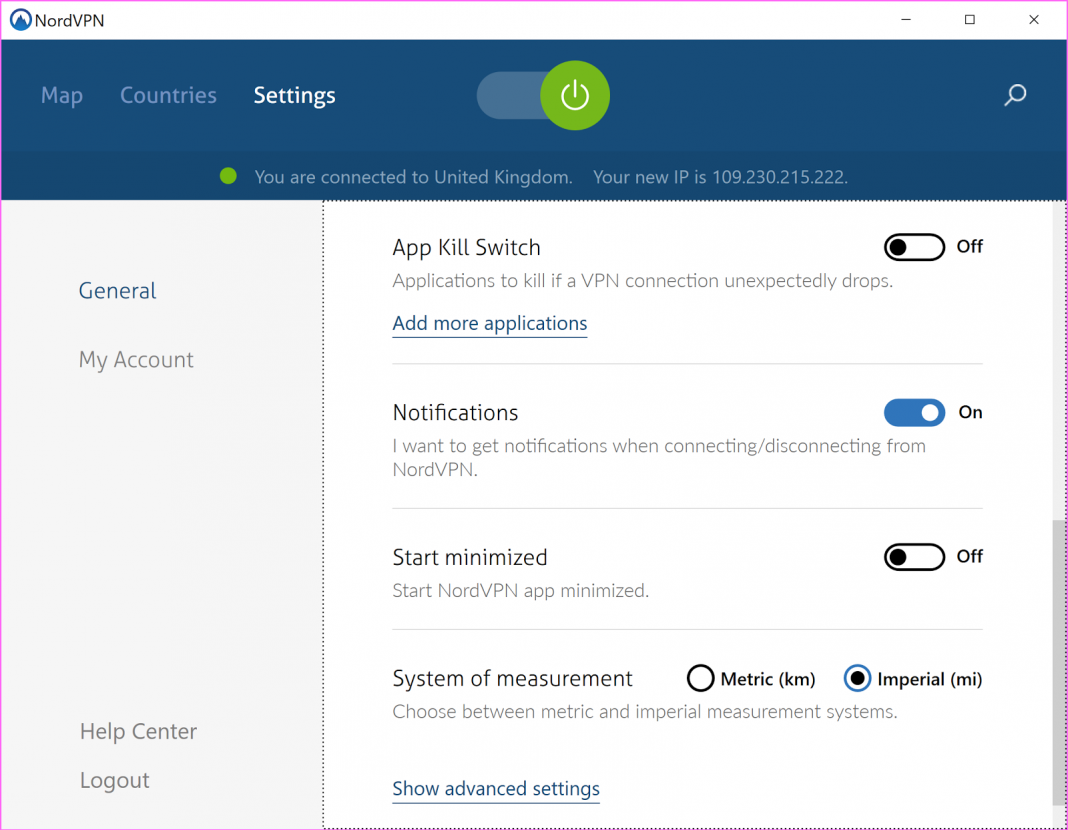This screenshot has width=1068, height=830.
Task: Click the settings vertical scrollbar thumb
Action: point(1059,663)
